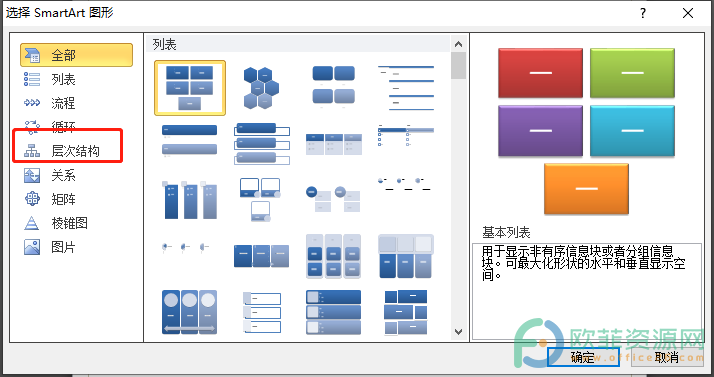Click the gallery scrollbar thumb
Screen dimensions: 714x377
pyautogui.click(x=459, y=66)
